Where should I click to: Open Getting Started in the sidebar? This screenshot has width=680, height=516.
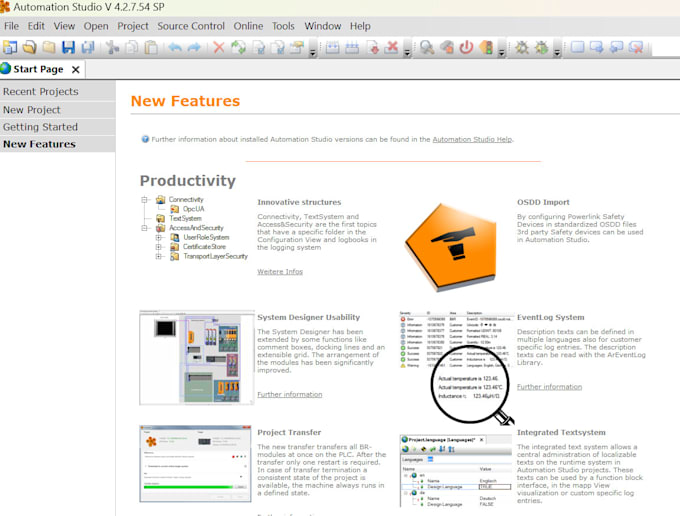58,127
